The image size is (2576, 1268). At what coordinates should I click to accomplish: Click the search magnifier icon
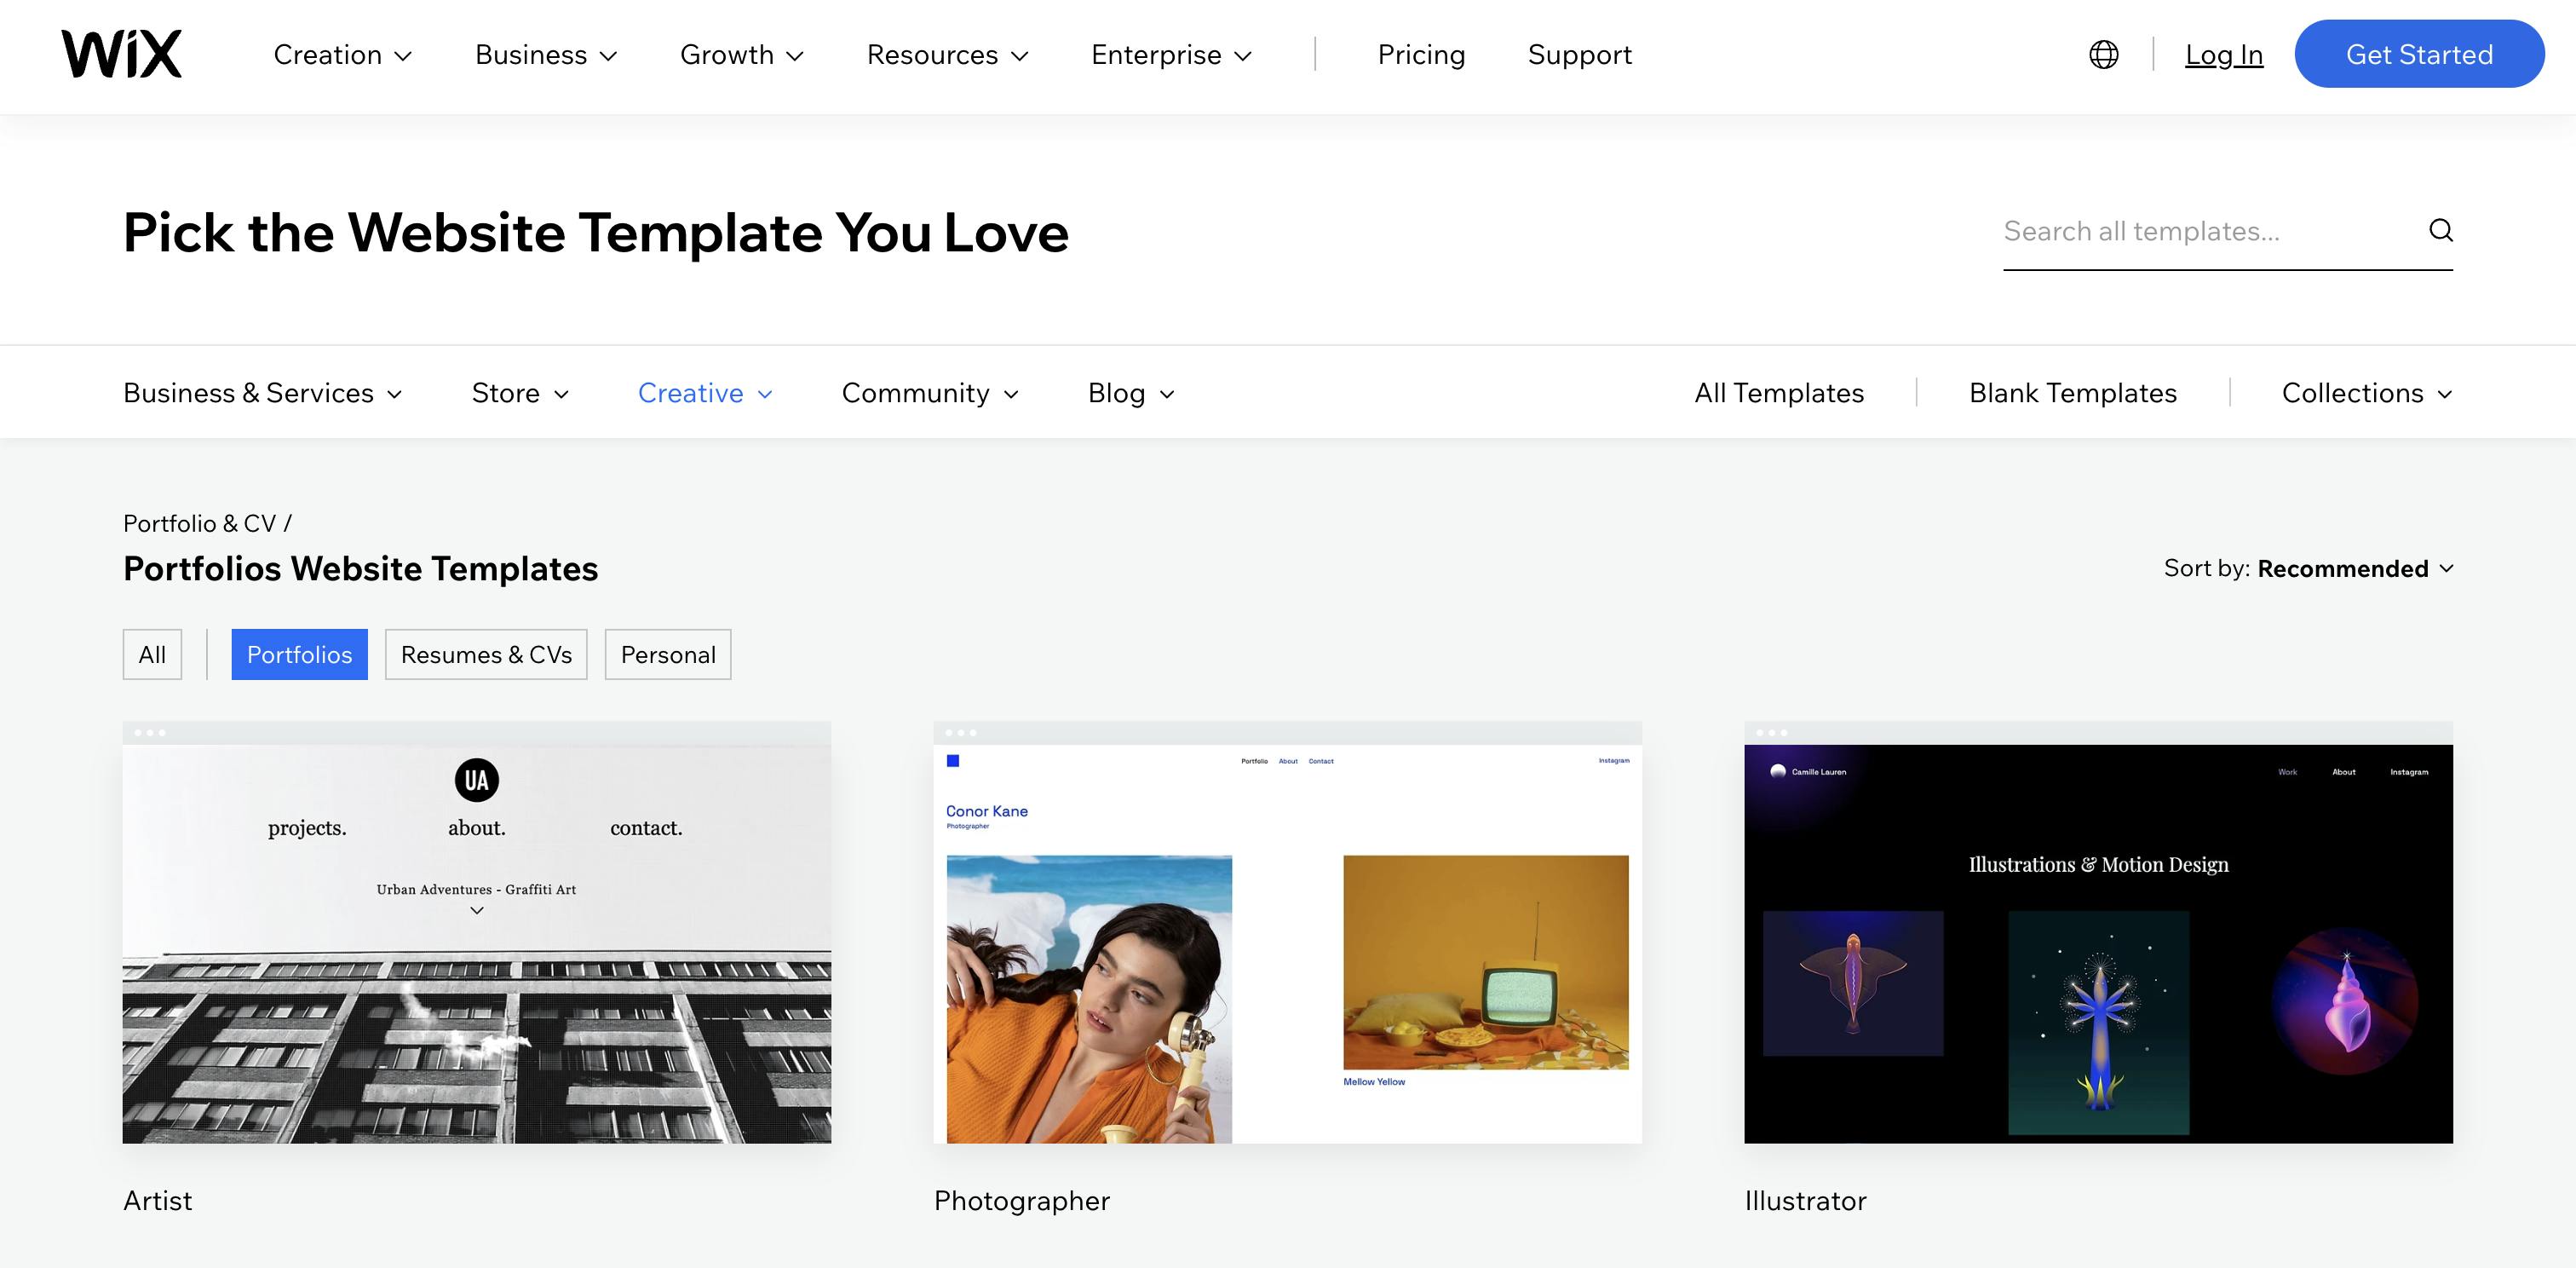2440,230
